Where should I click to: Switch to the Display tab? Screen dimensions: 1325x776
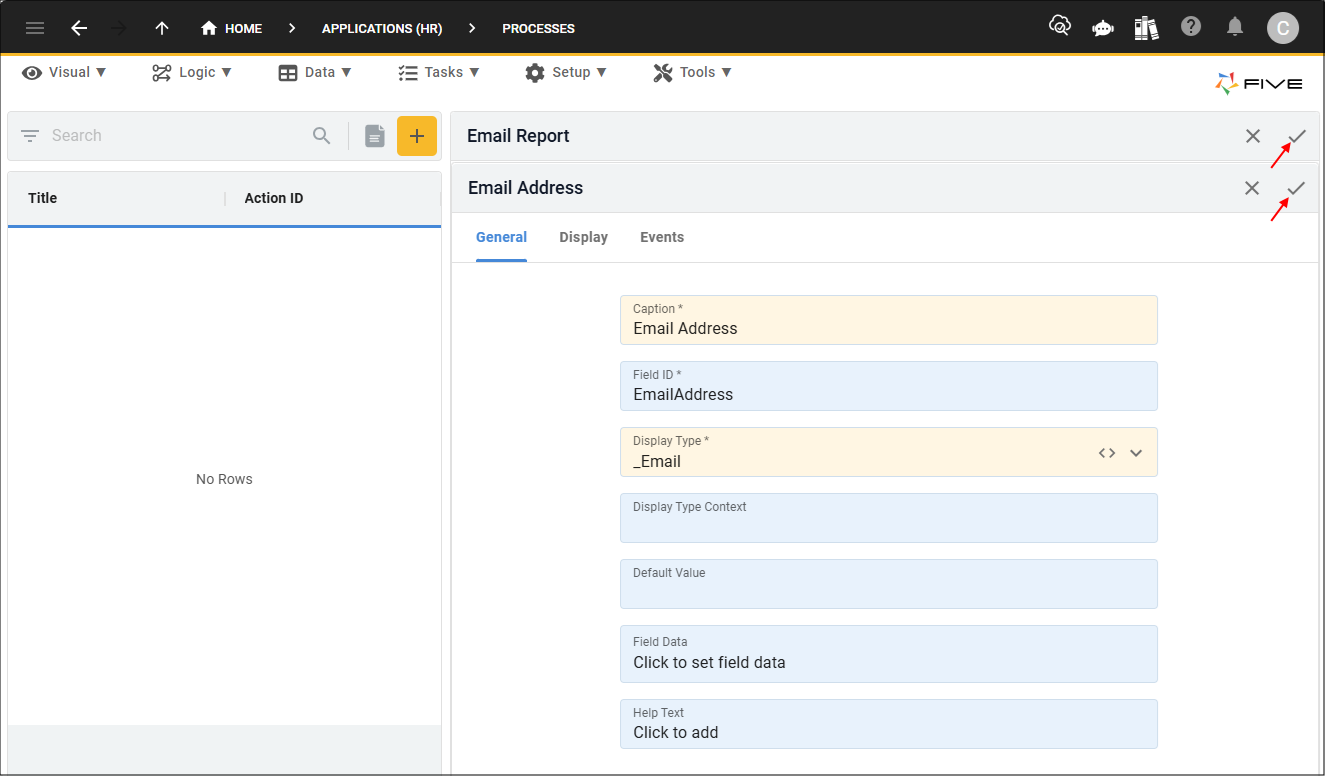tap(583, 237)
